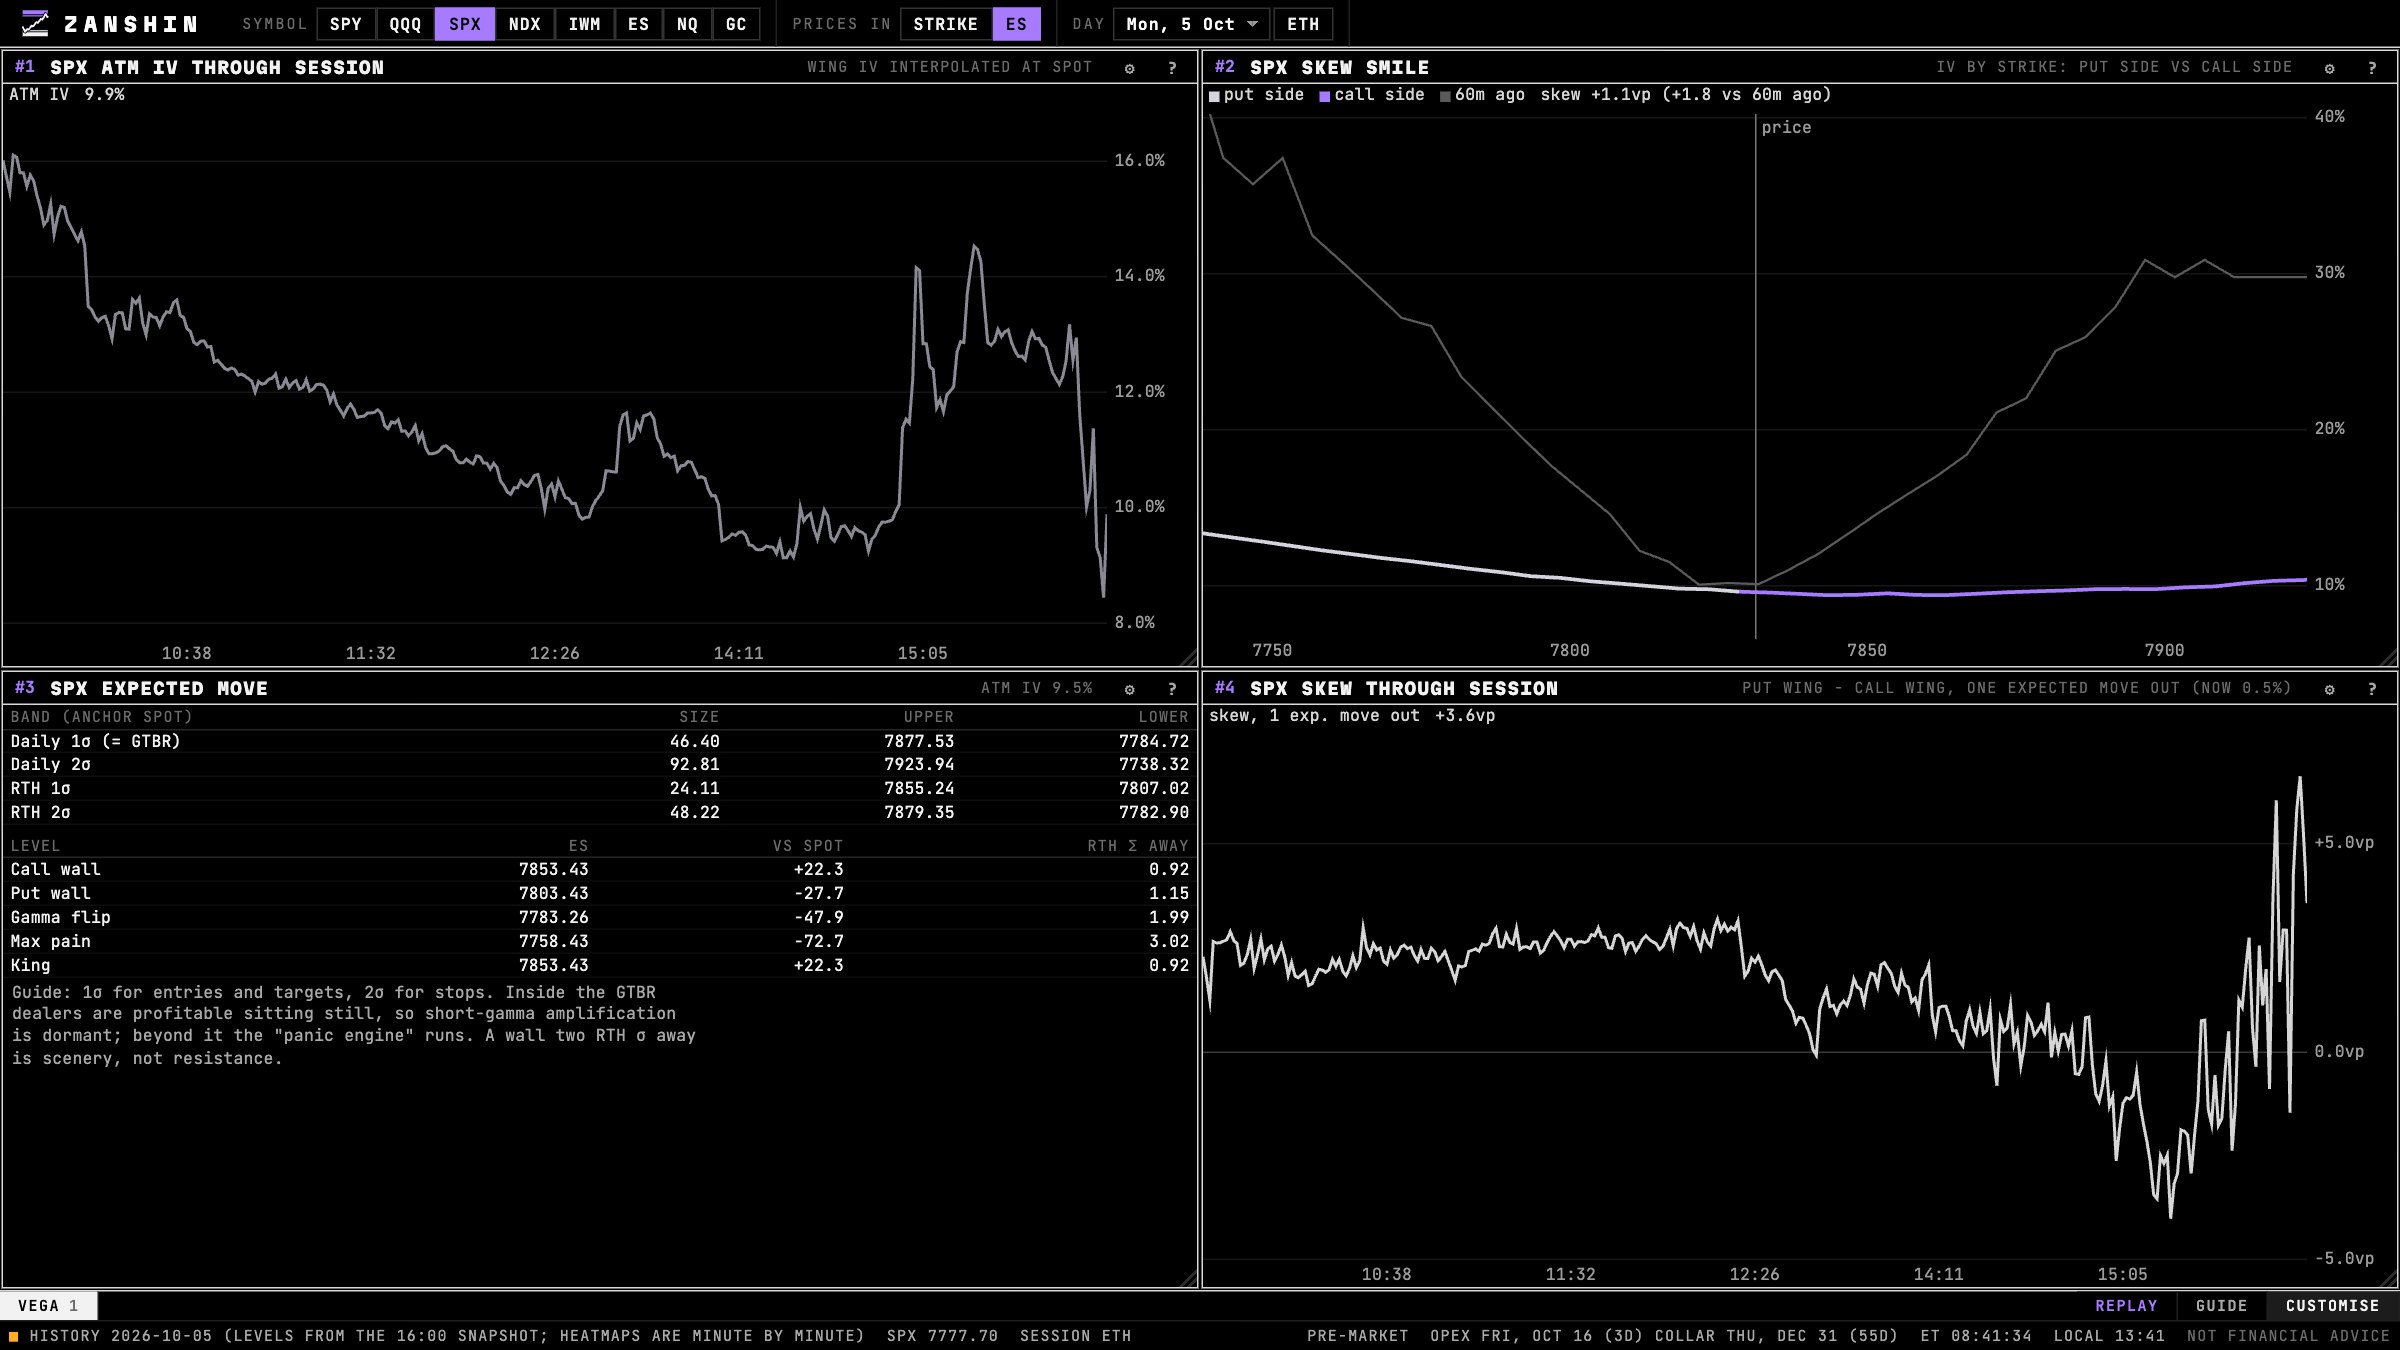Pick the ES symbol in symbol row
The width and height of the screenshot is (2400, 1350).
click(639, 24)
